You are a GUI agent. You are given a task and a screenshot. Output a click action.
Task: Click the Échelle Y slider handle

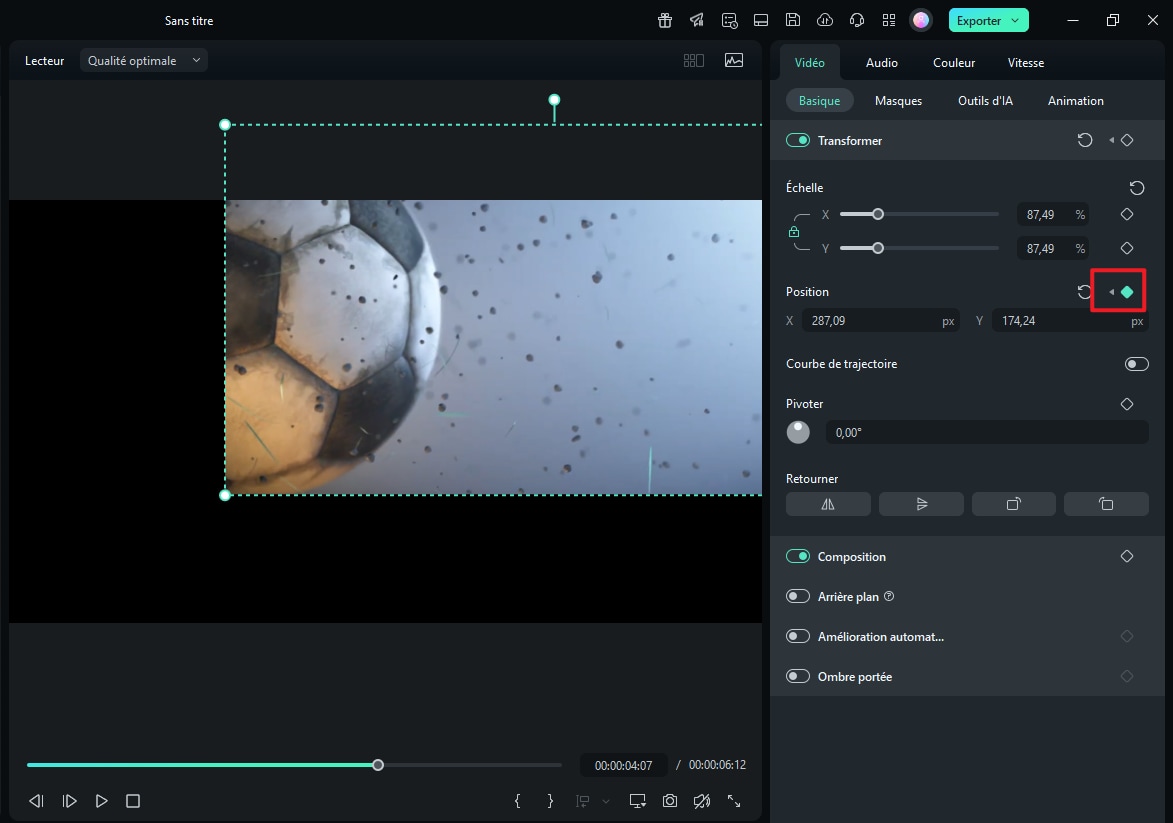pos(878,248)
